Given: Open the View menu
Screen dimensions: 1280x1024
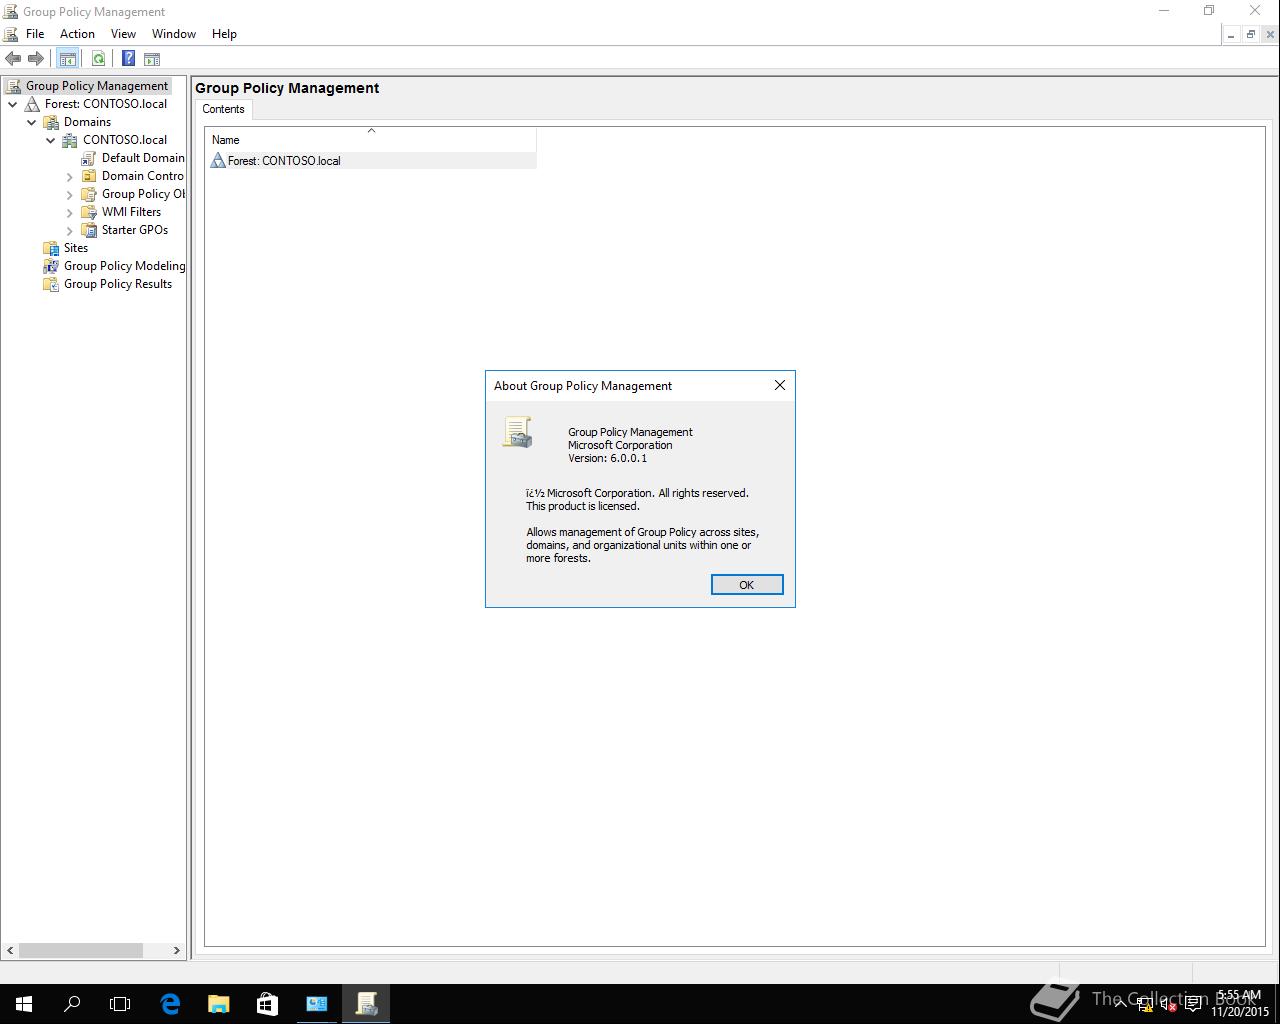Looking at the screenshot, I should (123, 34).
